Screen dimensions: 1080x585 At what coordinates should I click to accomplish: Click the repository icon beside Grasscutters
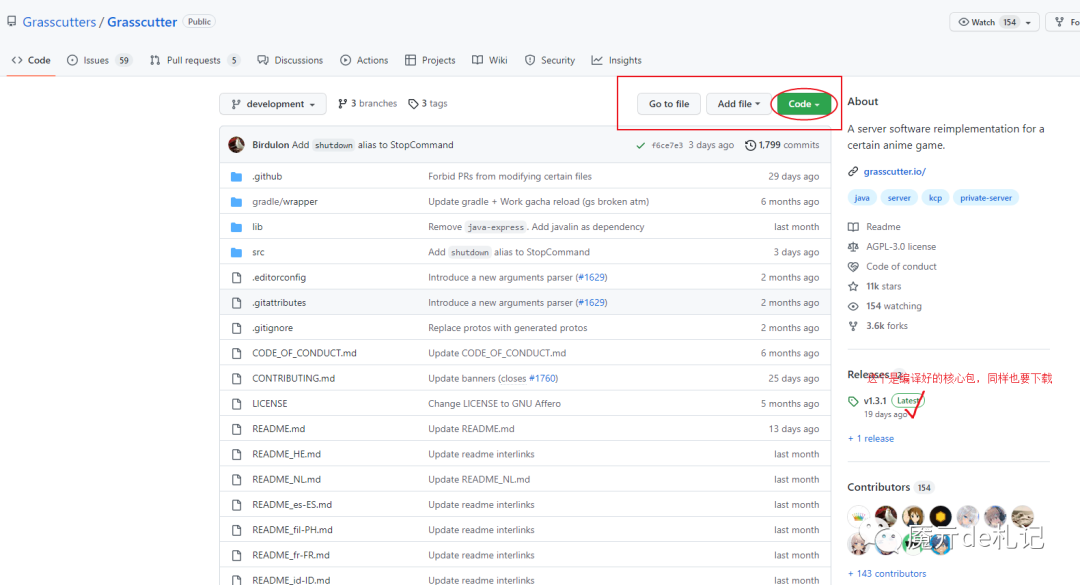point(12,21)
